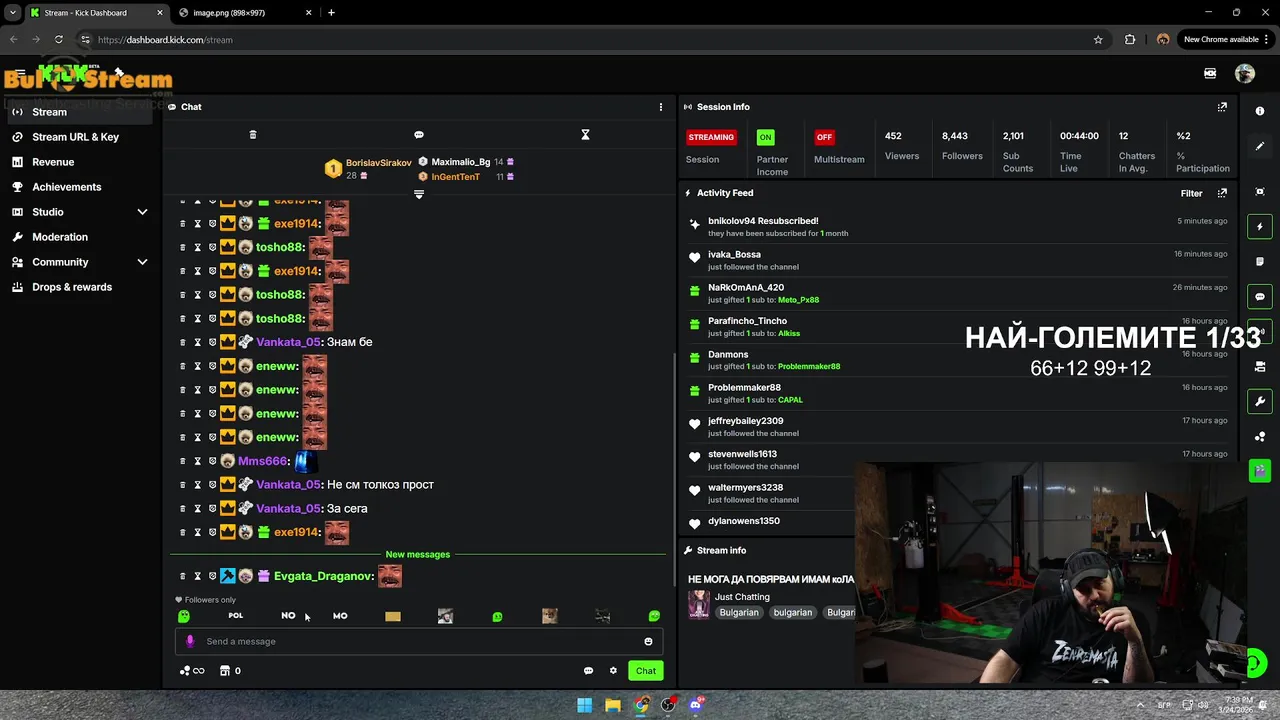Click Vankata_05 on 'Знам бе' message
1280x720 pixels.
tap(288, 342)
